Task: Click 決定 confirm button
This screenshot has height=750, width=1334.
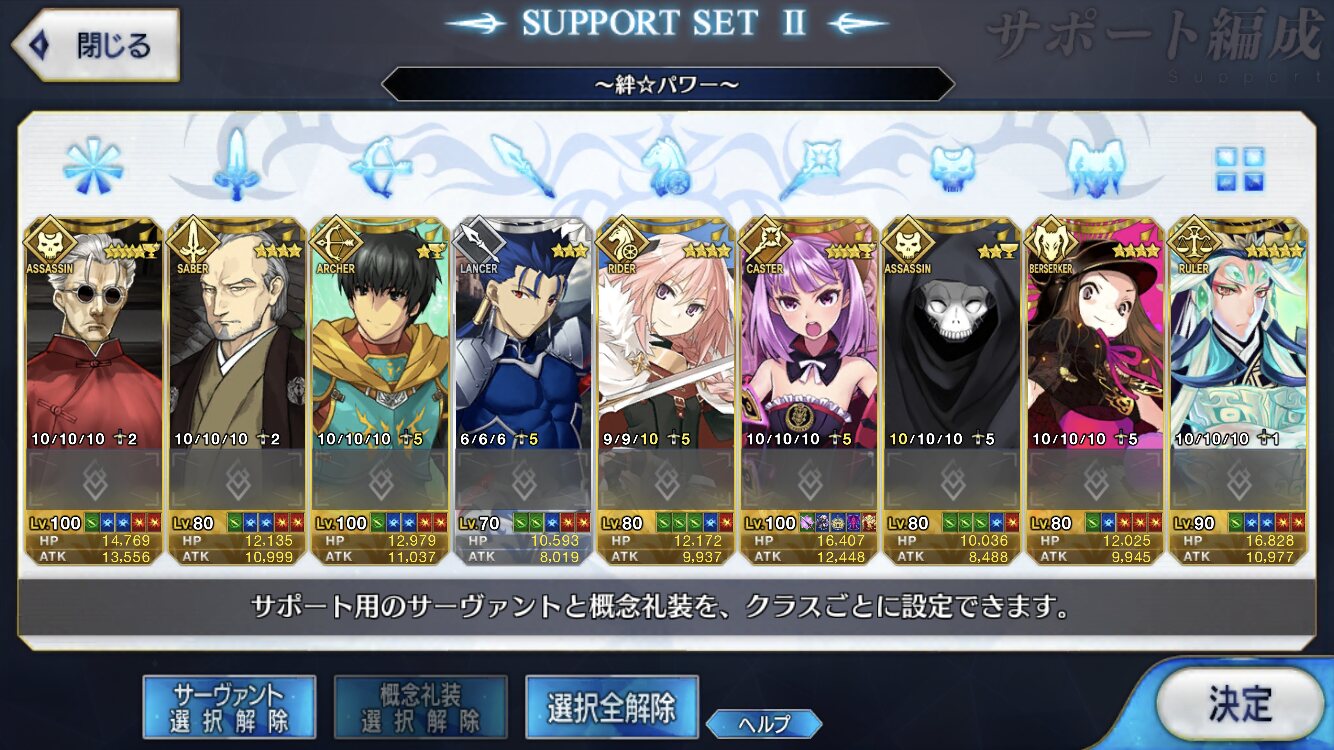Action: [x=1240, y=704]
